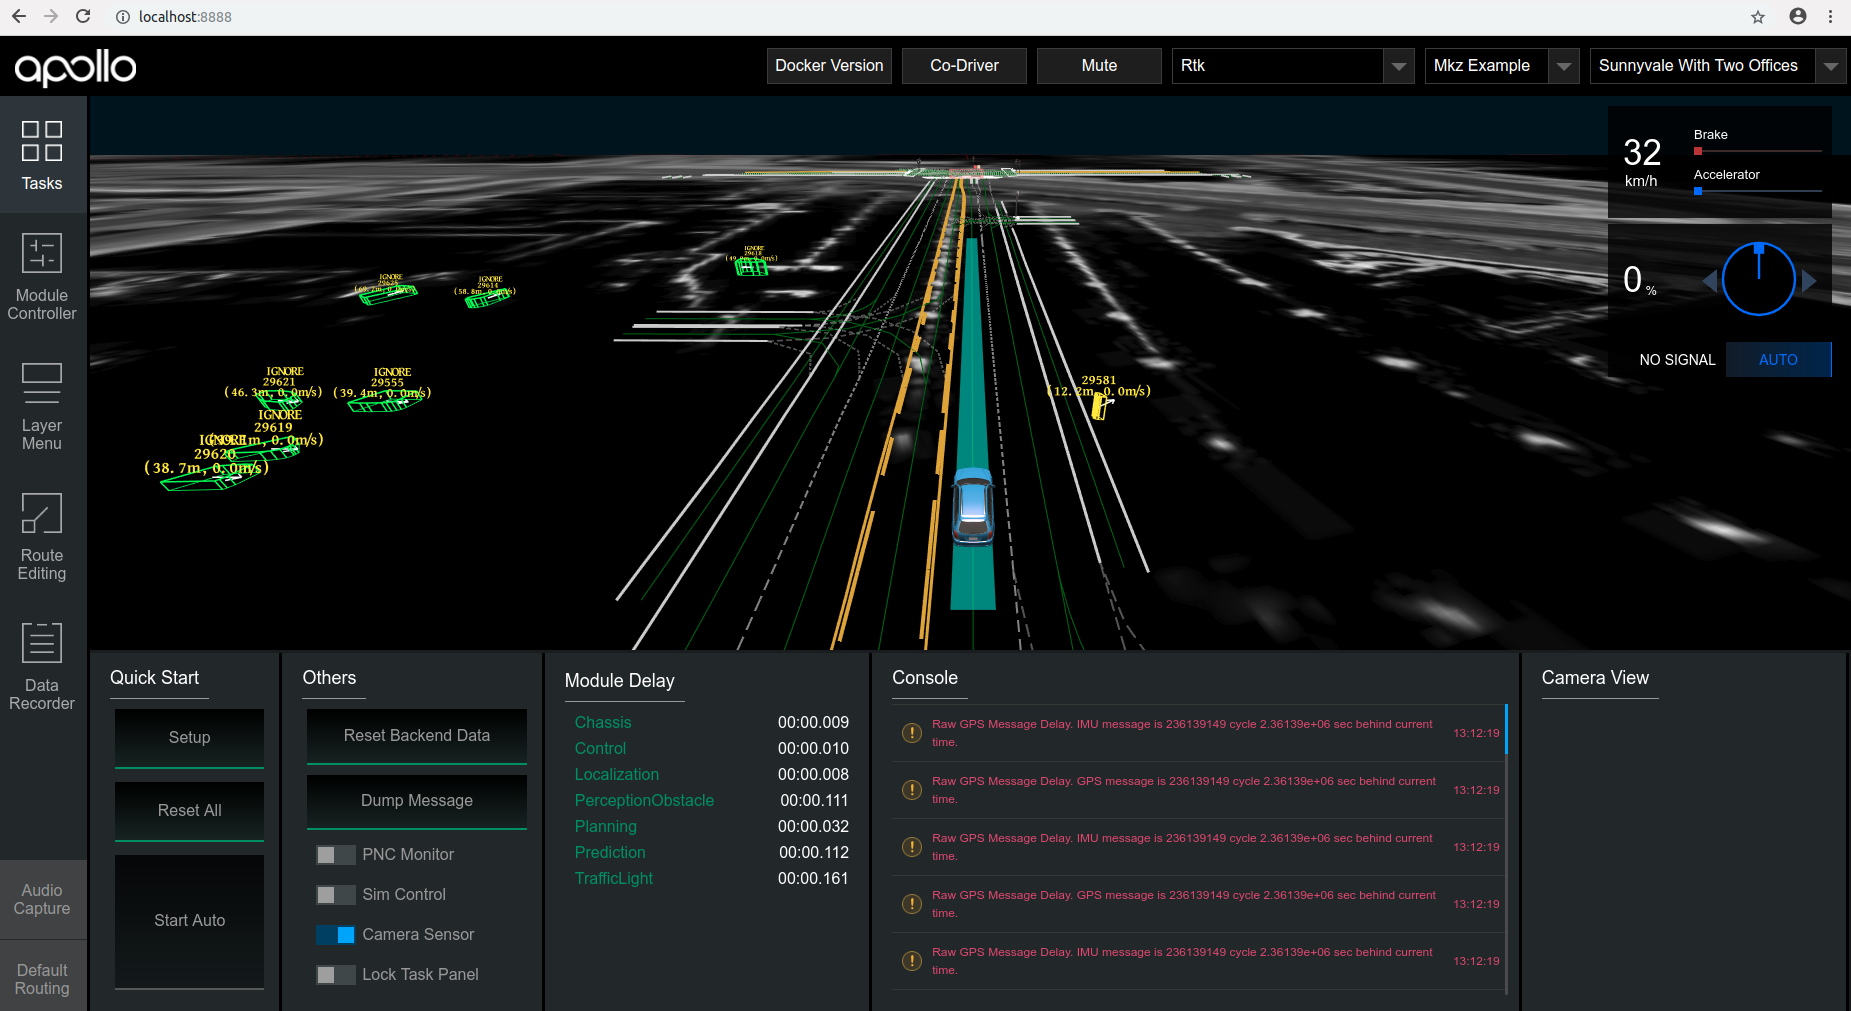
Task: Select Co-Driver in the top bar
Action: 963,66
